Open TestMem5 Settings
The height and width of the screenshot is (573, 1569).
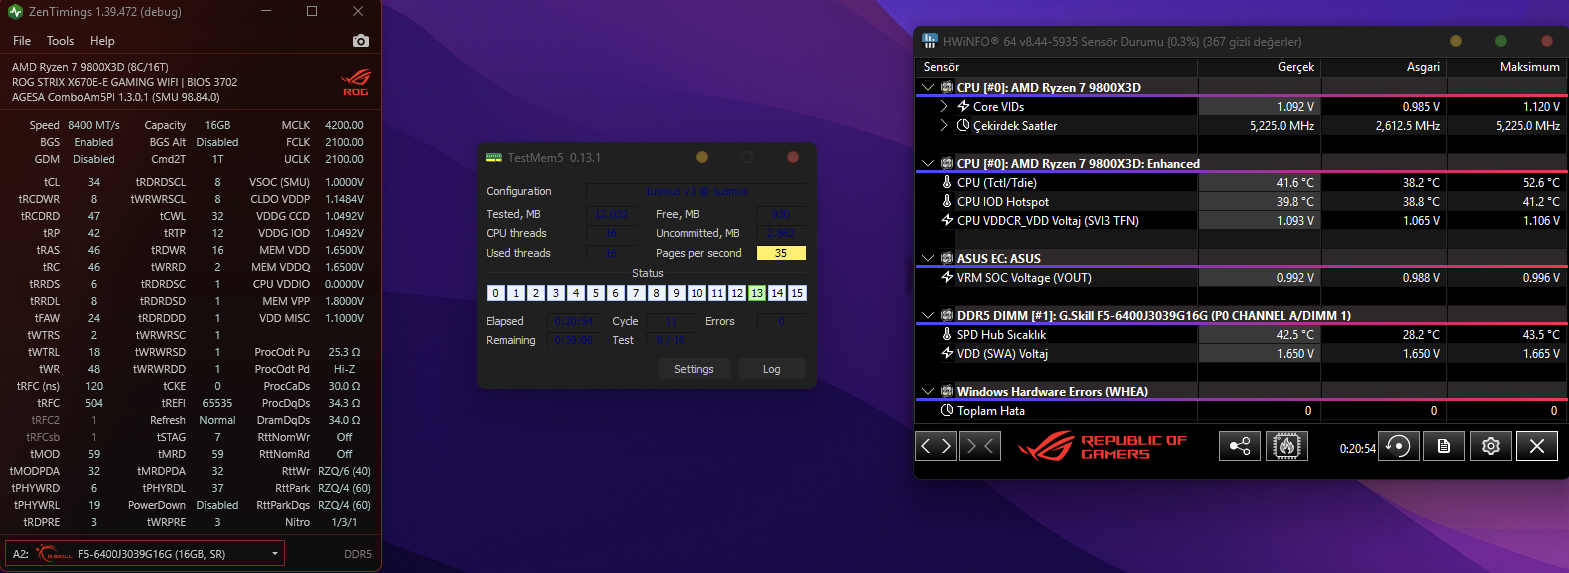point(694,369)
